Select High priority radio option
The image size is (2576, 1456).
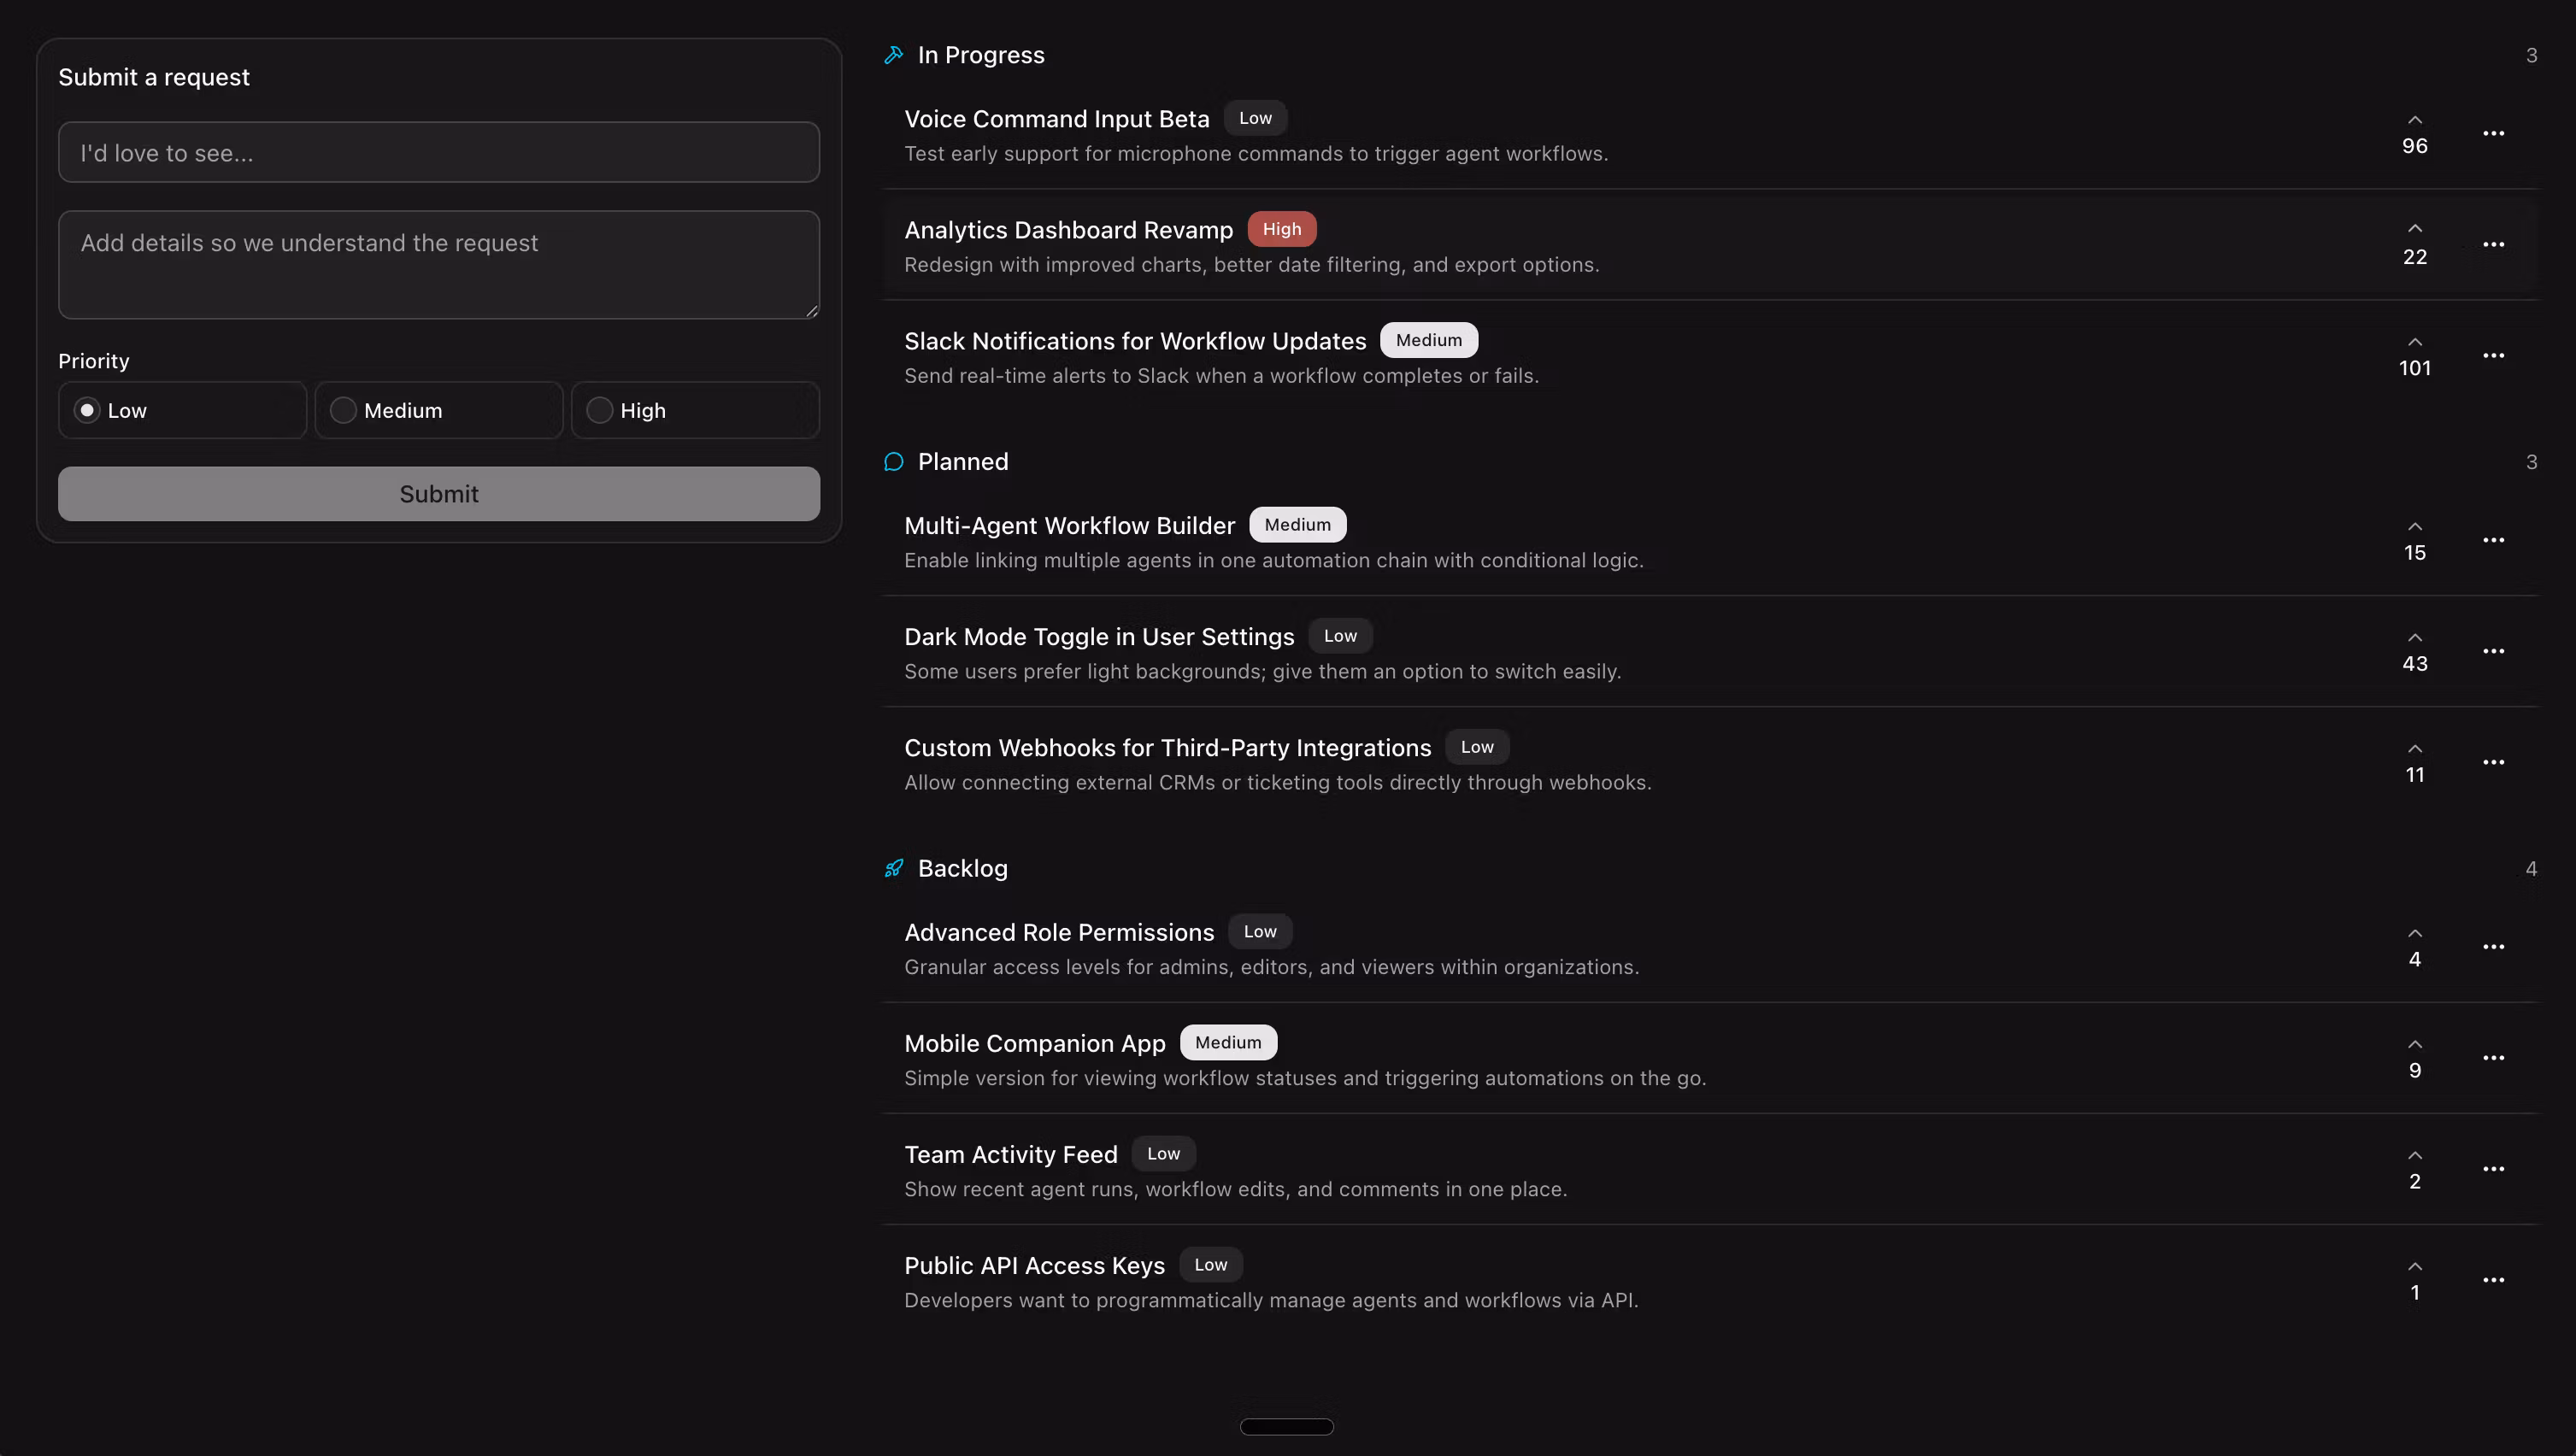point(599,410)
